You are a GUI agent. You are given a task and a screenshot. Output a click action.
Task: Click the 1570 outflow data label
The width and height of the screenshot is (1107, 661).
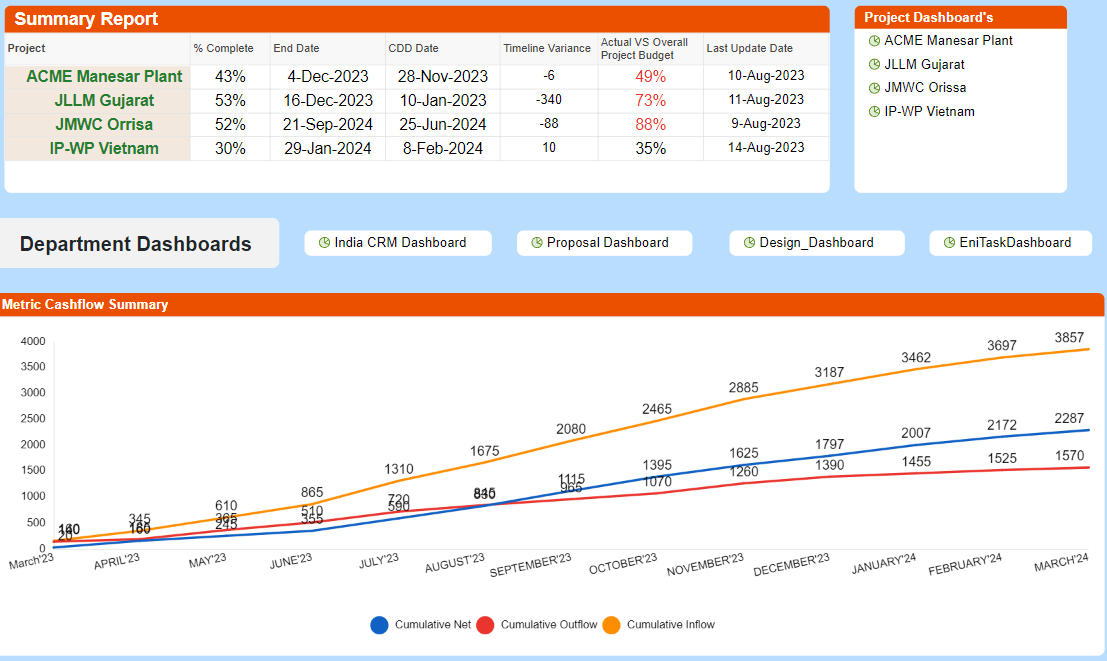point(1069,456)
